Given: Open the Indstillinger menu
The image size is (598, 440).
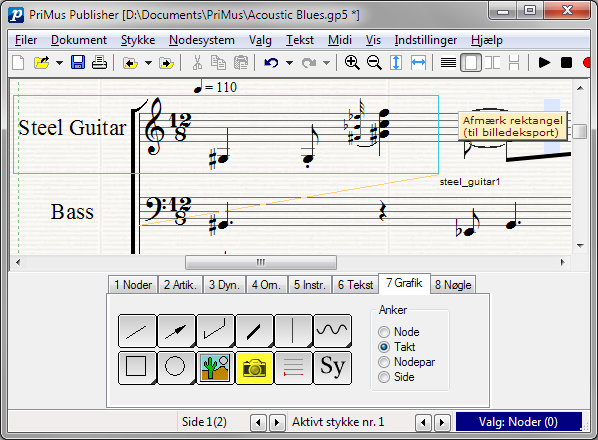Looking at the screenshot, I should (426, 40).
